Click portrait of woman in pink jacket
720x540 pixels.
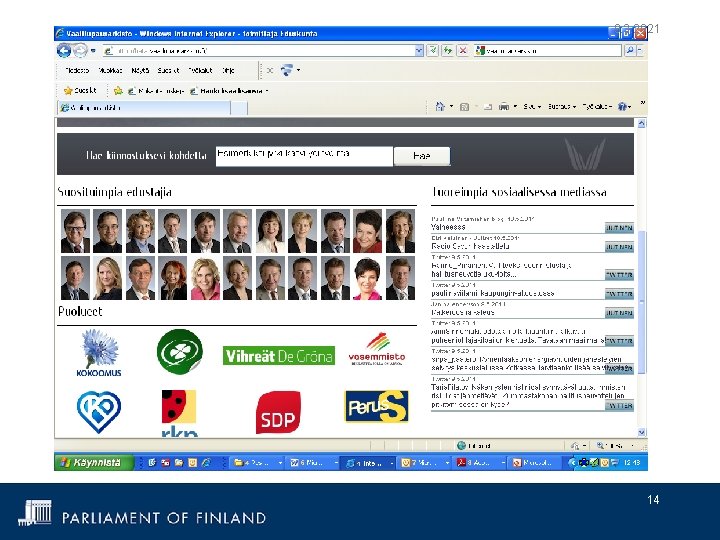pyautogui.click(x=205, y=278)
